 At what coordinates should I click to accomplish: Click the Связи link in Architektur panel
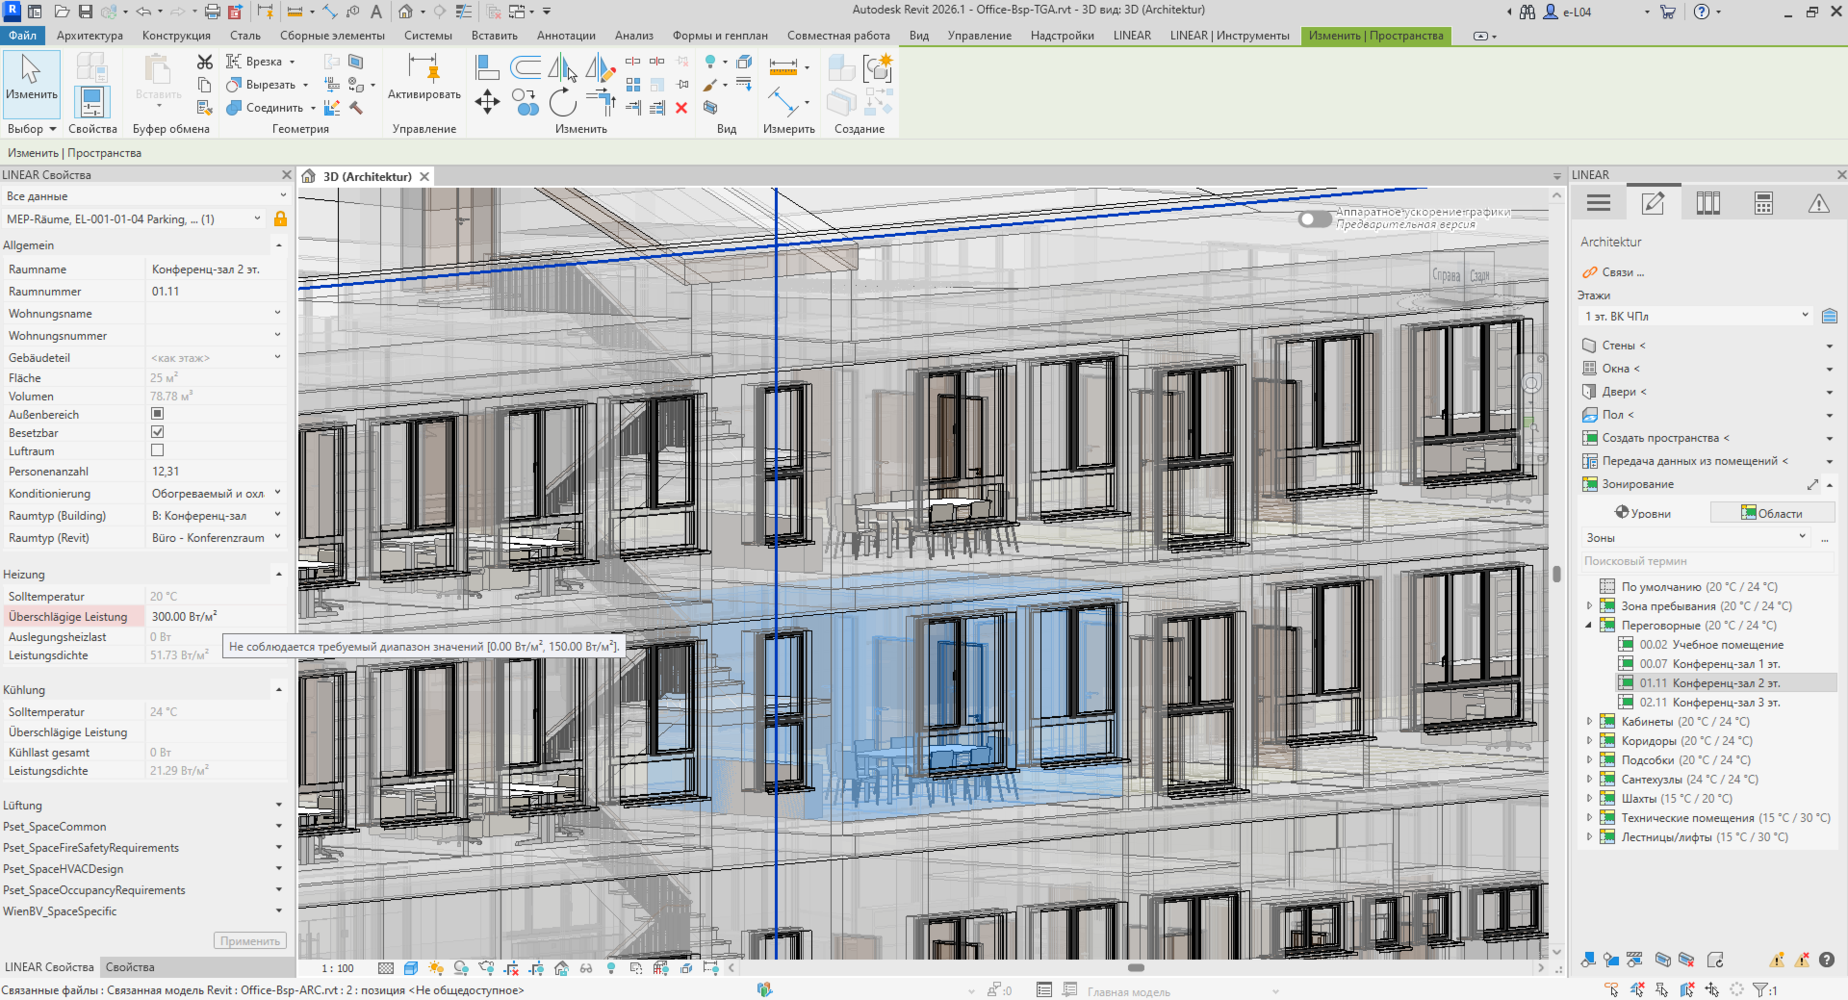click(x=1622, y=272)
